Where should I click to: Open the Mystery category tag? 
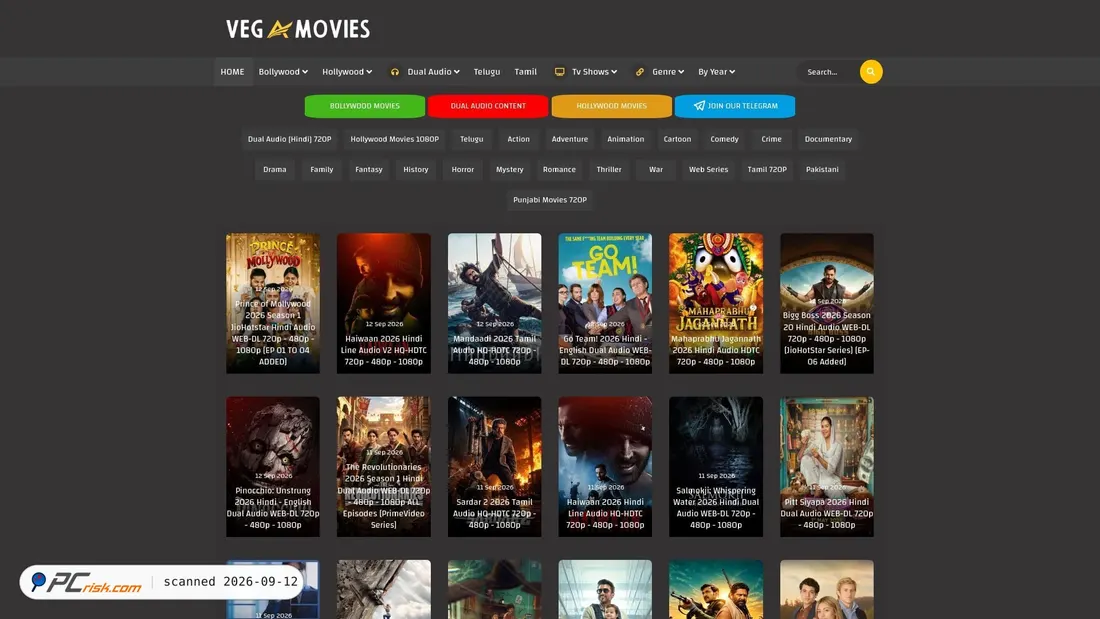point(509,169)
